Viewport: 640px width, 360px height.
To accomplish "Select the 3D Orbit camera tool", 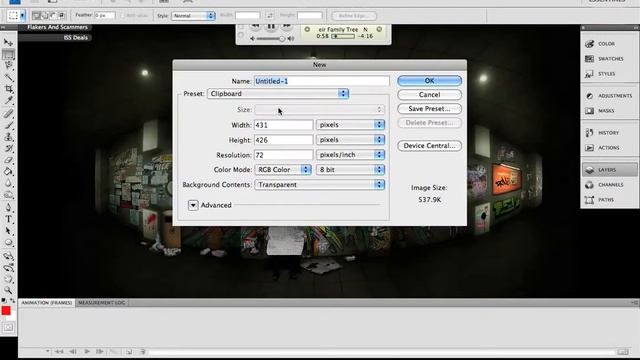I will click(8, 268).
